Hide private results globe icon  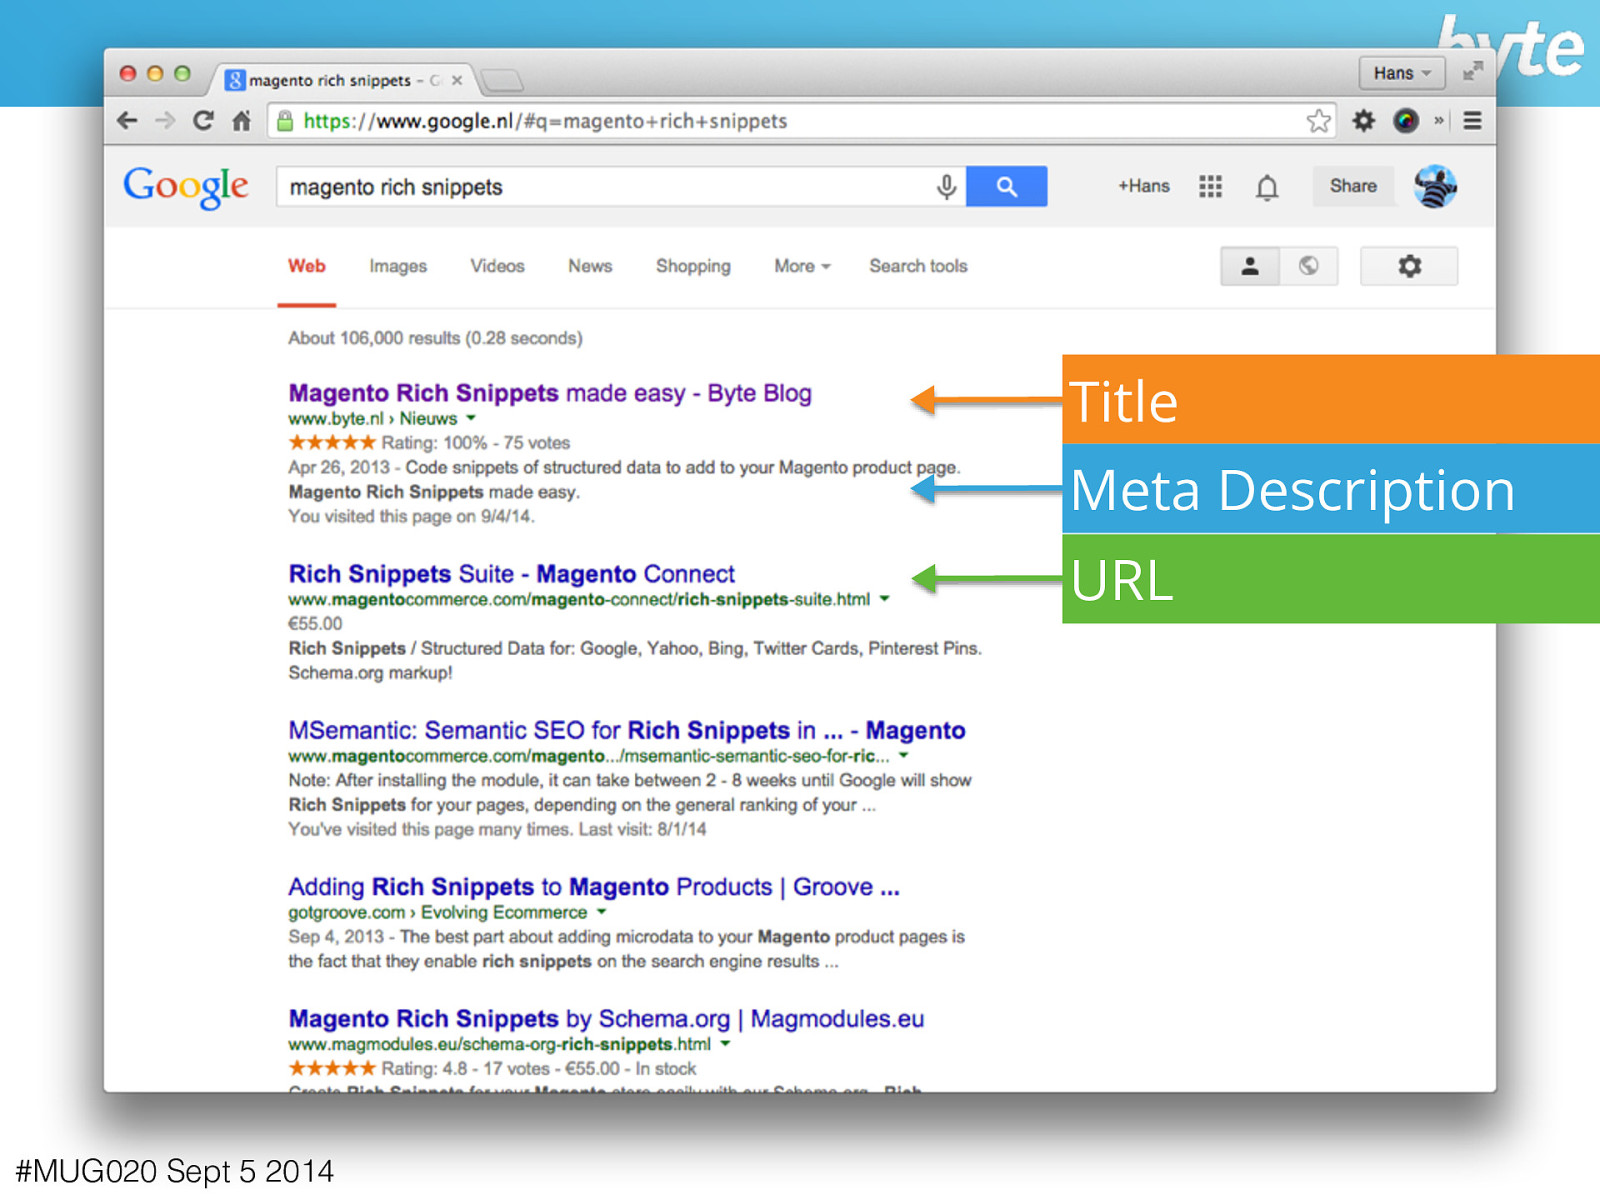pos(1308,266)
